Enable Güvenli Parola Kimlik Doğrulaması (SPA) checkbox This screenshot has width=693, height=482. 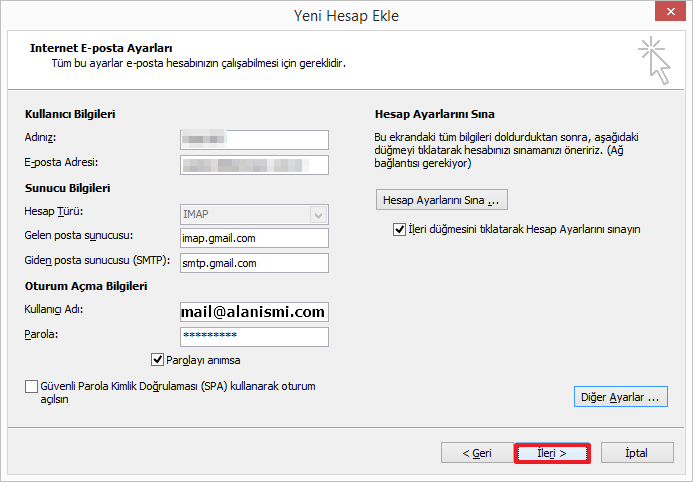[x=33, y=385]
